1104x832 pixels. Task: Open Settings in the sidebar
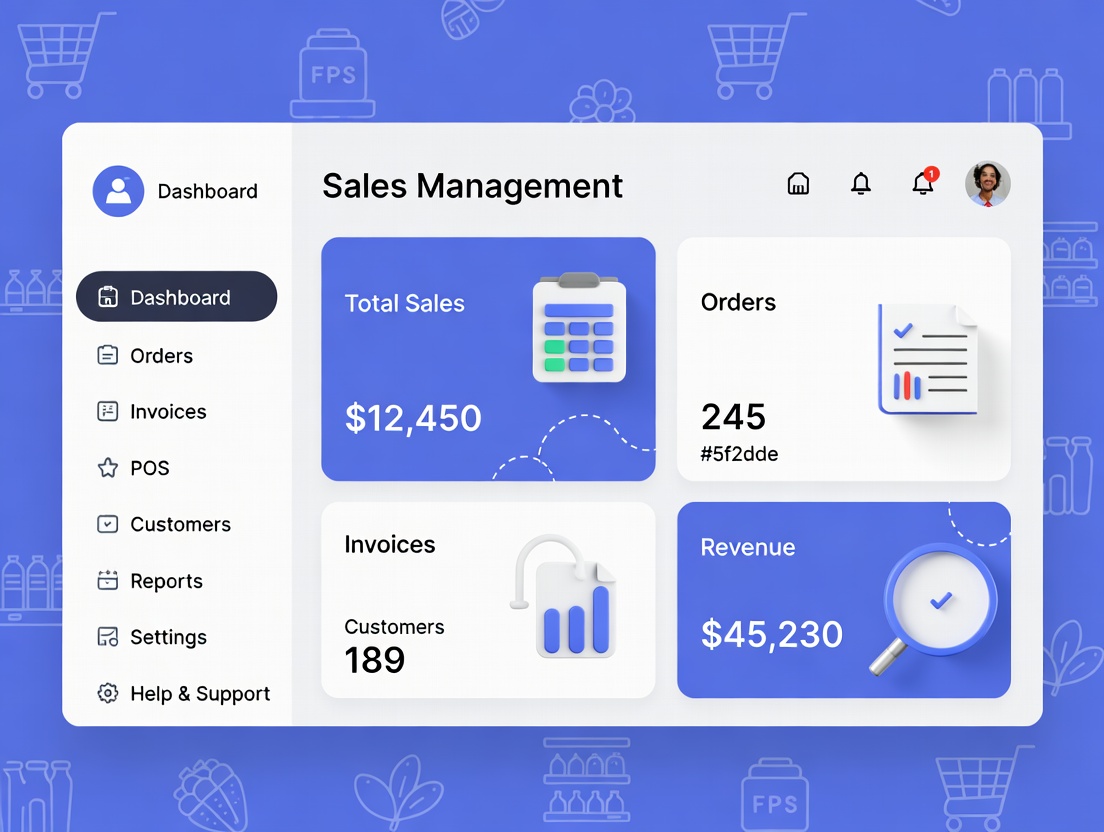(x=168, y=637)
